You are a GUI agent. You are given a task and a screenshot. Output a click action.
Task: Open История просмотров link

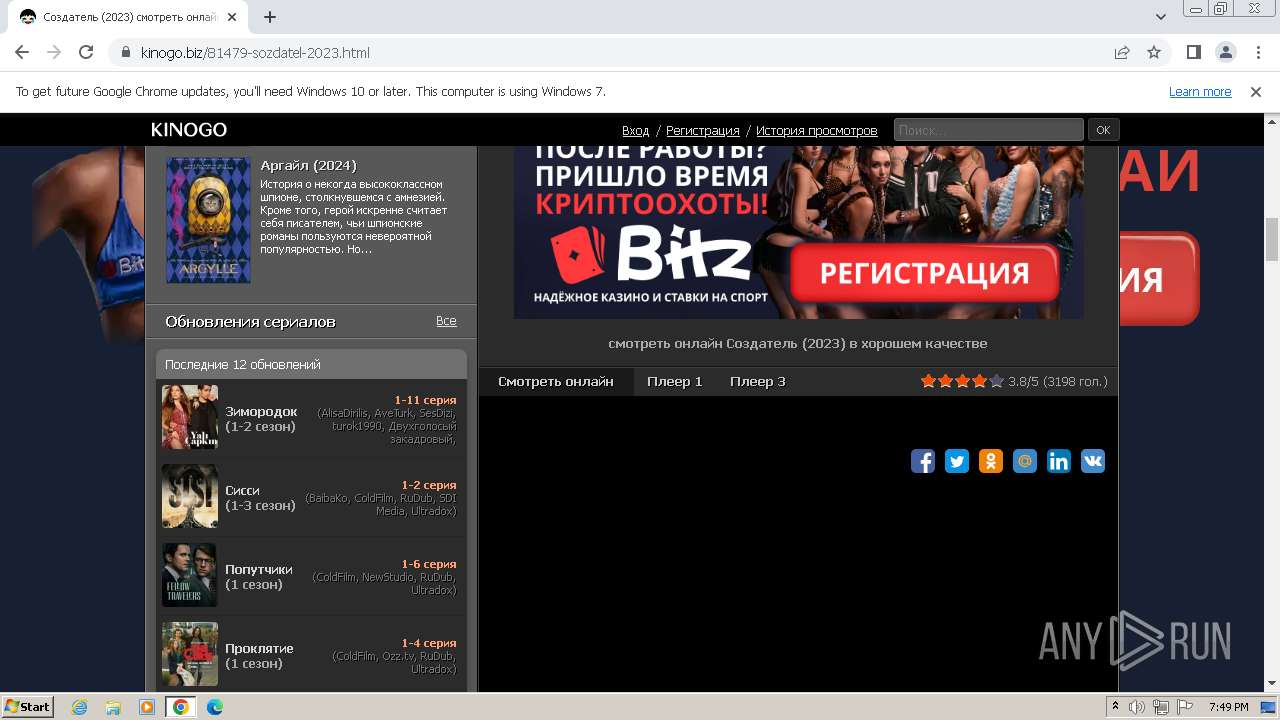point(817,131)
